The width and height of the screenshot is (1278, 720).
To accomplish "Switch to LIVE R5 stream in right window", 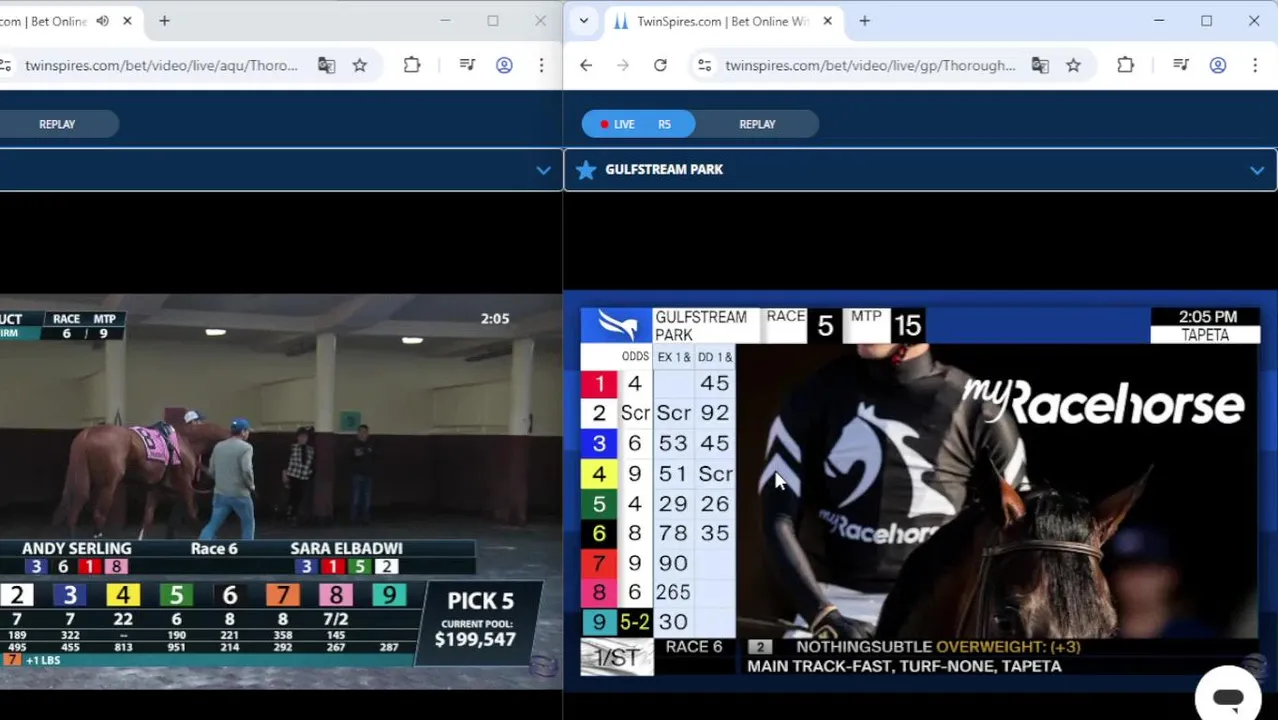I will click(638, 124).
